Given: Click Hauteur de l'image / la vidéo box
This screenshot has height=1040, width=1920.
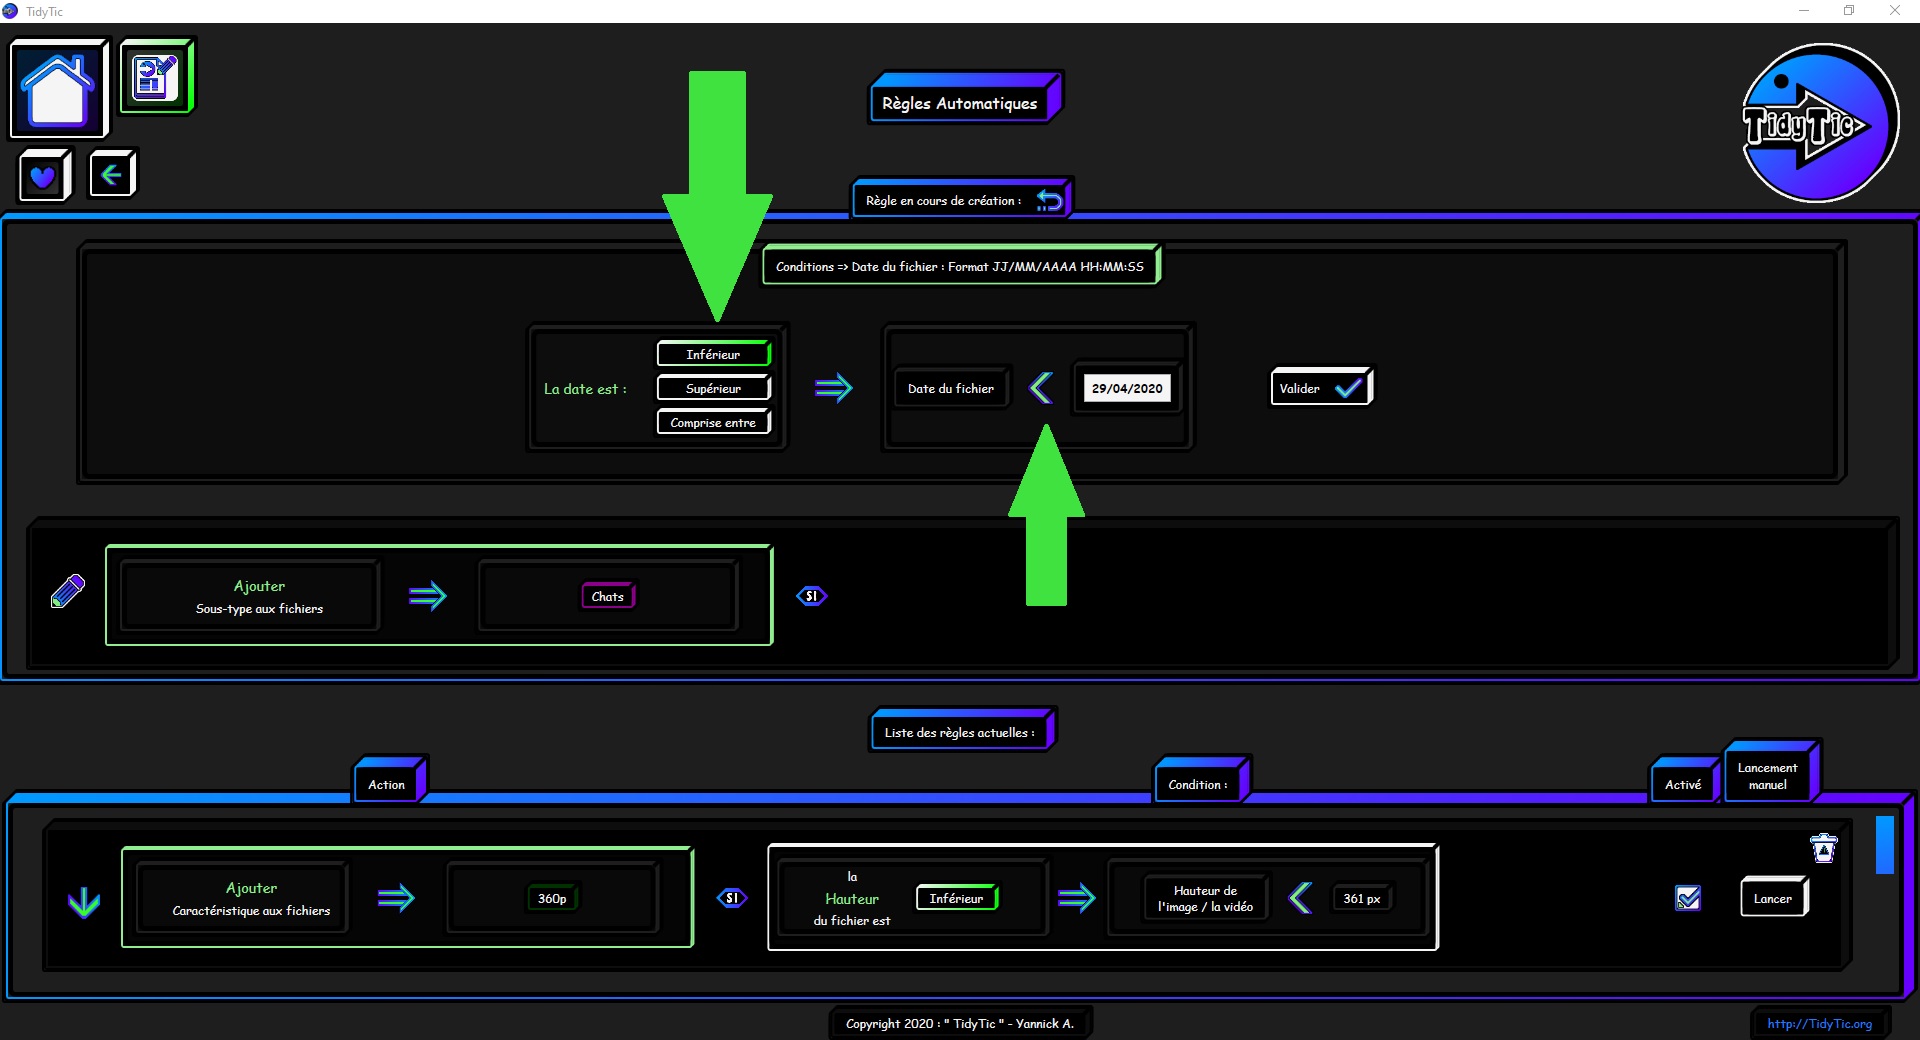Looking at the screenshot, I should pyautogui.click(x=1205, y=898).
